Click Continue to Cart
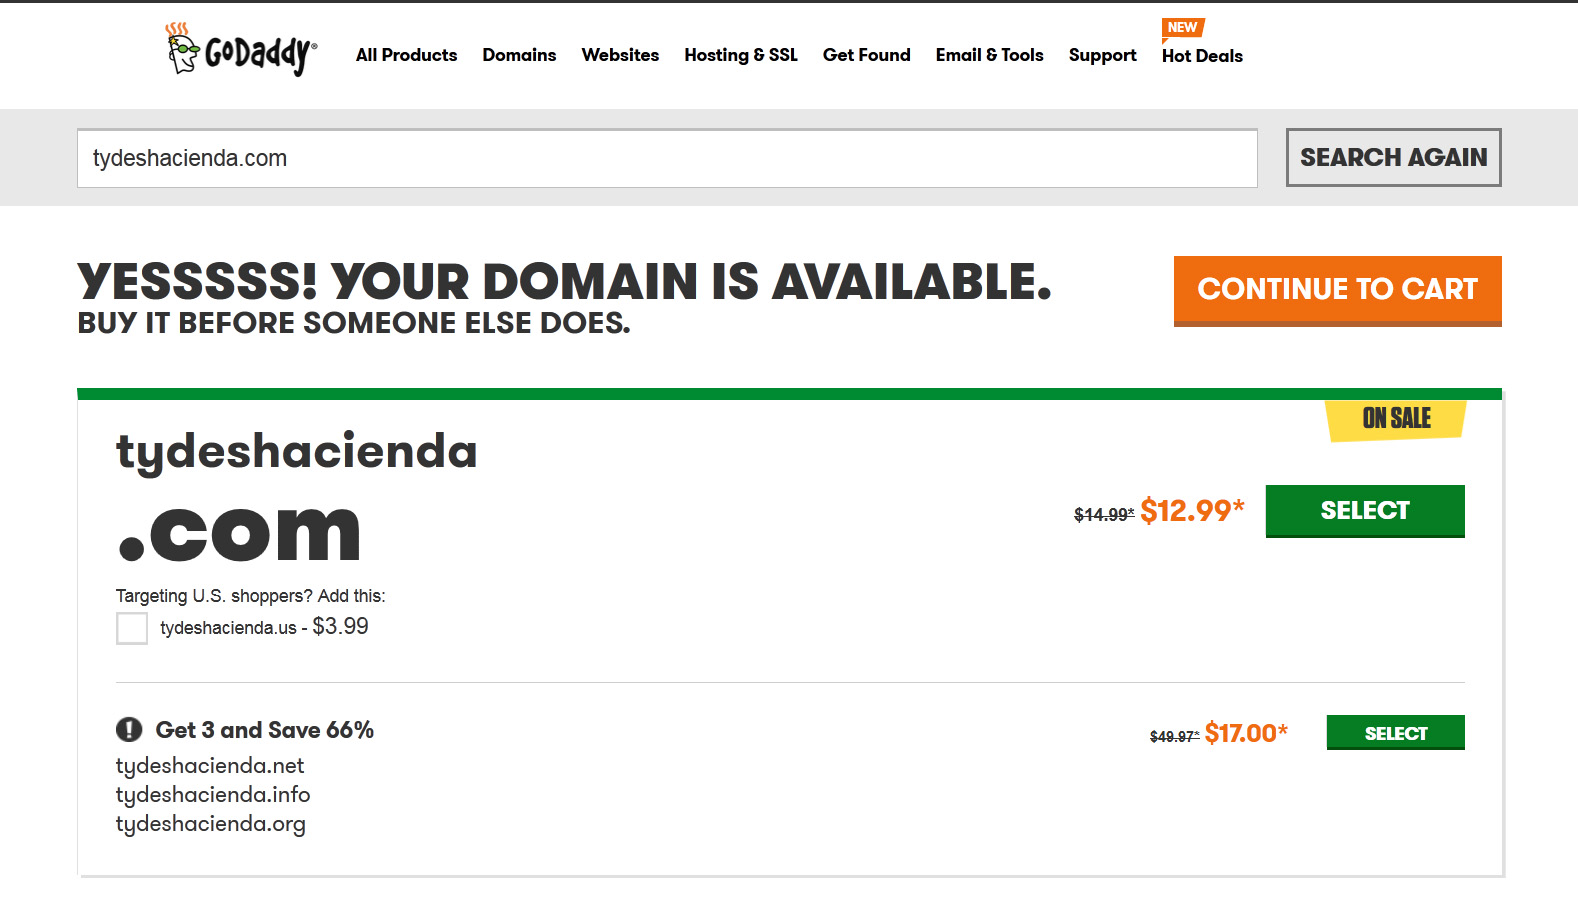Image resolution: width=1578 pixels, height=908 pixels. 1337,290
